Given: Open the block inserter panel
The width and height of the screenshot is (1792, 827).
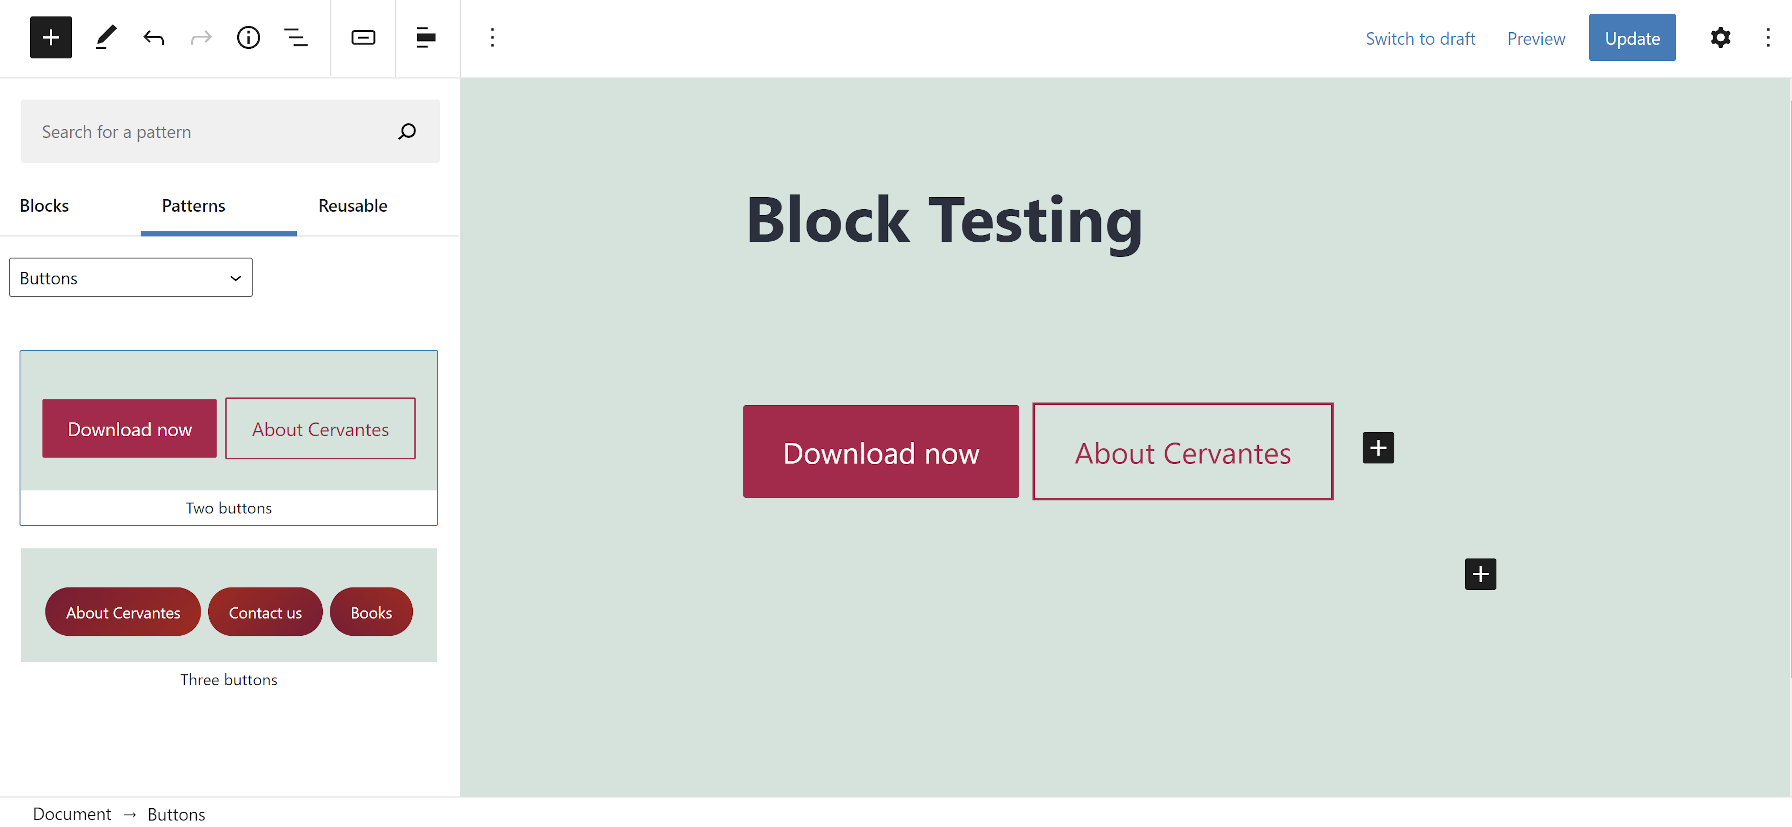Looking at the screenshot, I should (50, 37).
